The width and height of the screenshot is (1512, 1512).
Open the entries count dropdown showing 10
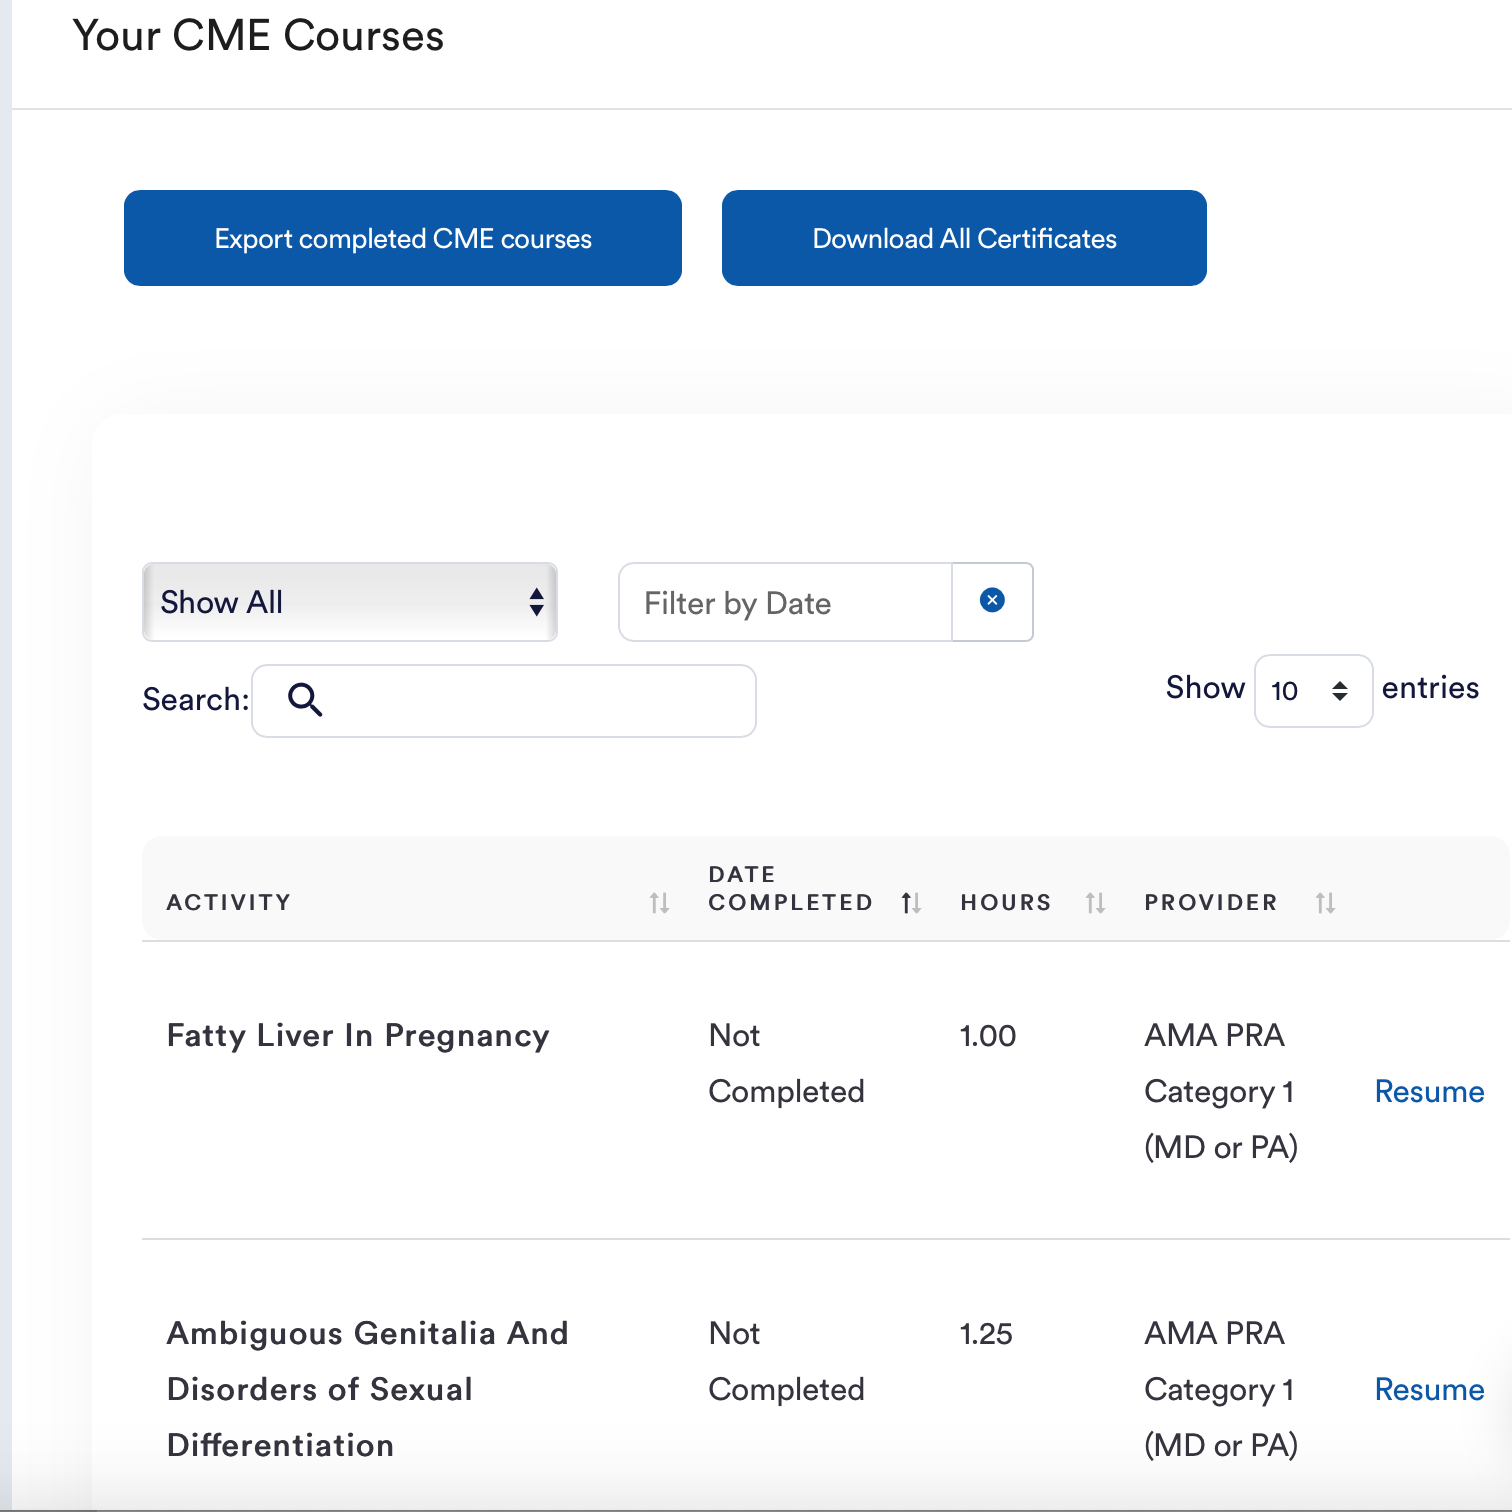click(1313, 690)
